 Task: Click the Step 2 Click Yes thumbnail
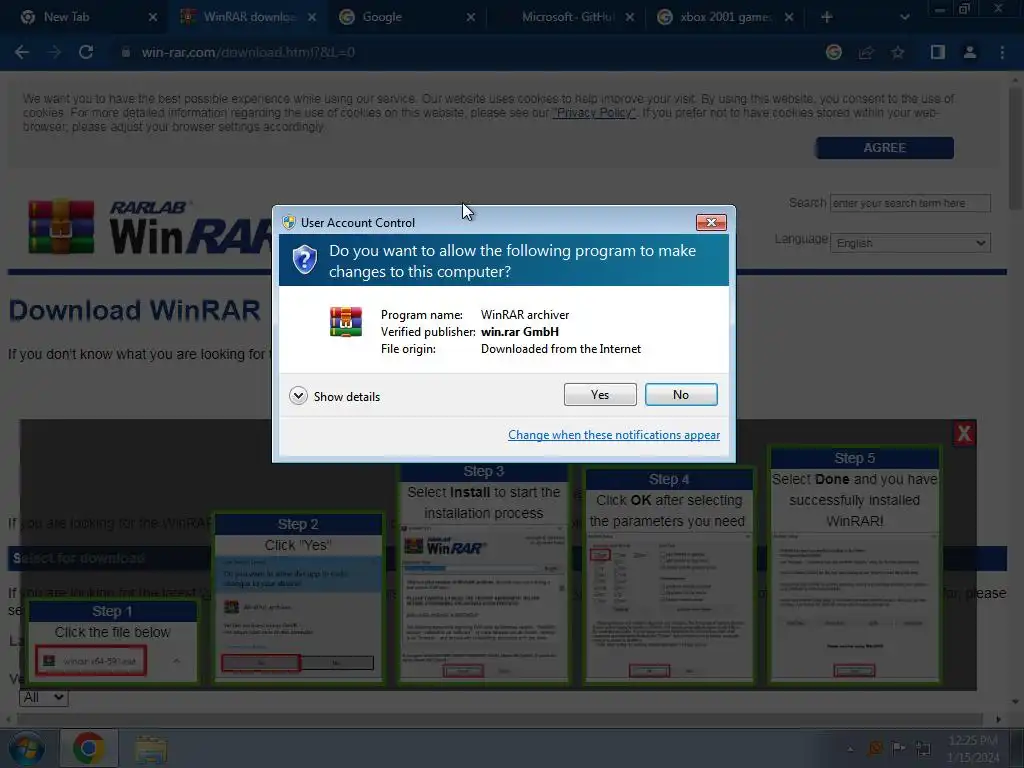pos(298,598)
